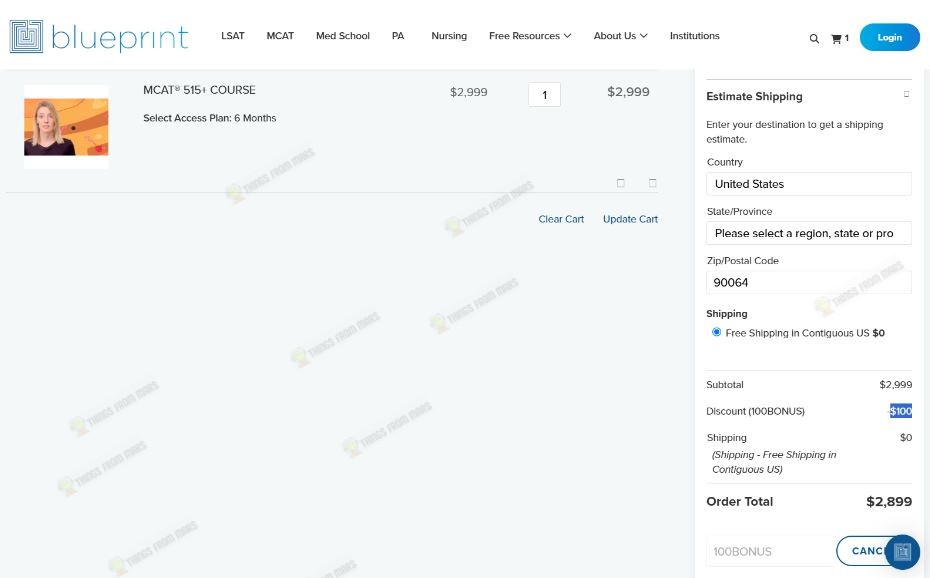The image size is (930, 578).
Task: Click the Estimate Shipping heading
Action: point(754,96)
